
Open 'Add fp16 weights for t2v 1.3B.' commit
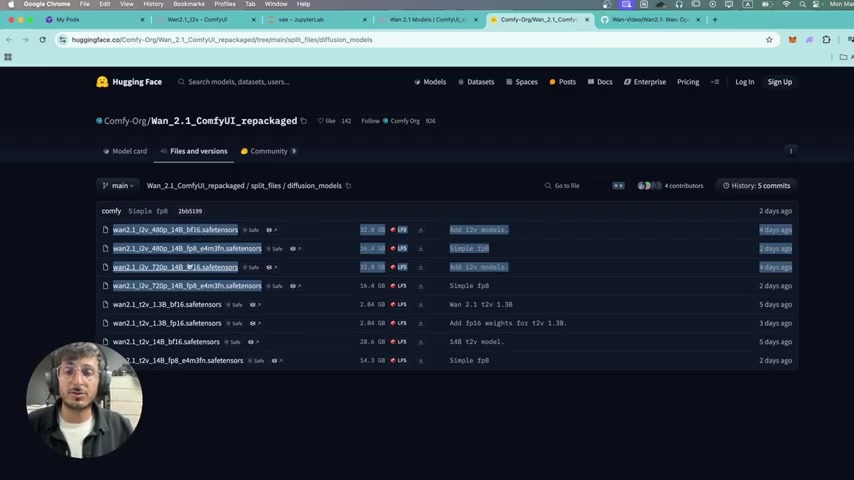click(508, 323)
